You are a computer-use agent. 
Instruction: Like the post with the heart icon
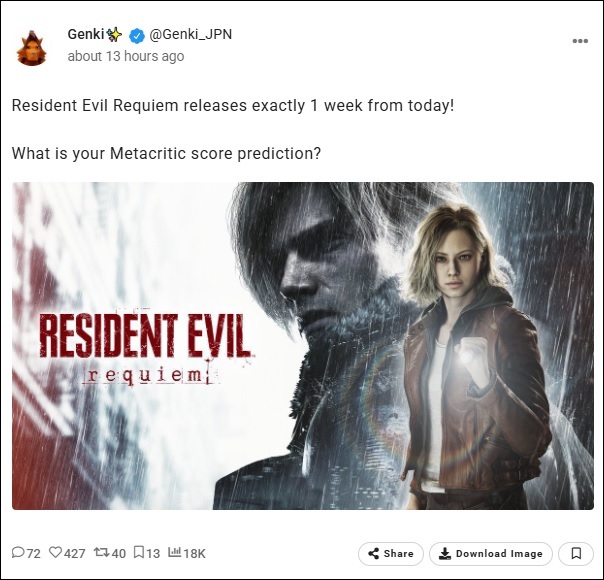(x=55, y=553)
